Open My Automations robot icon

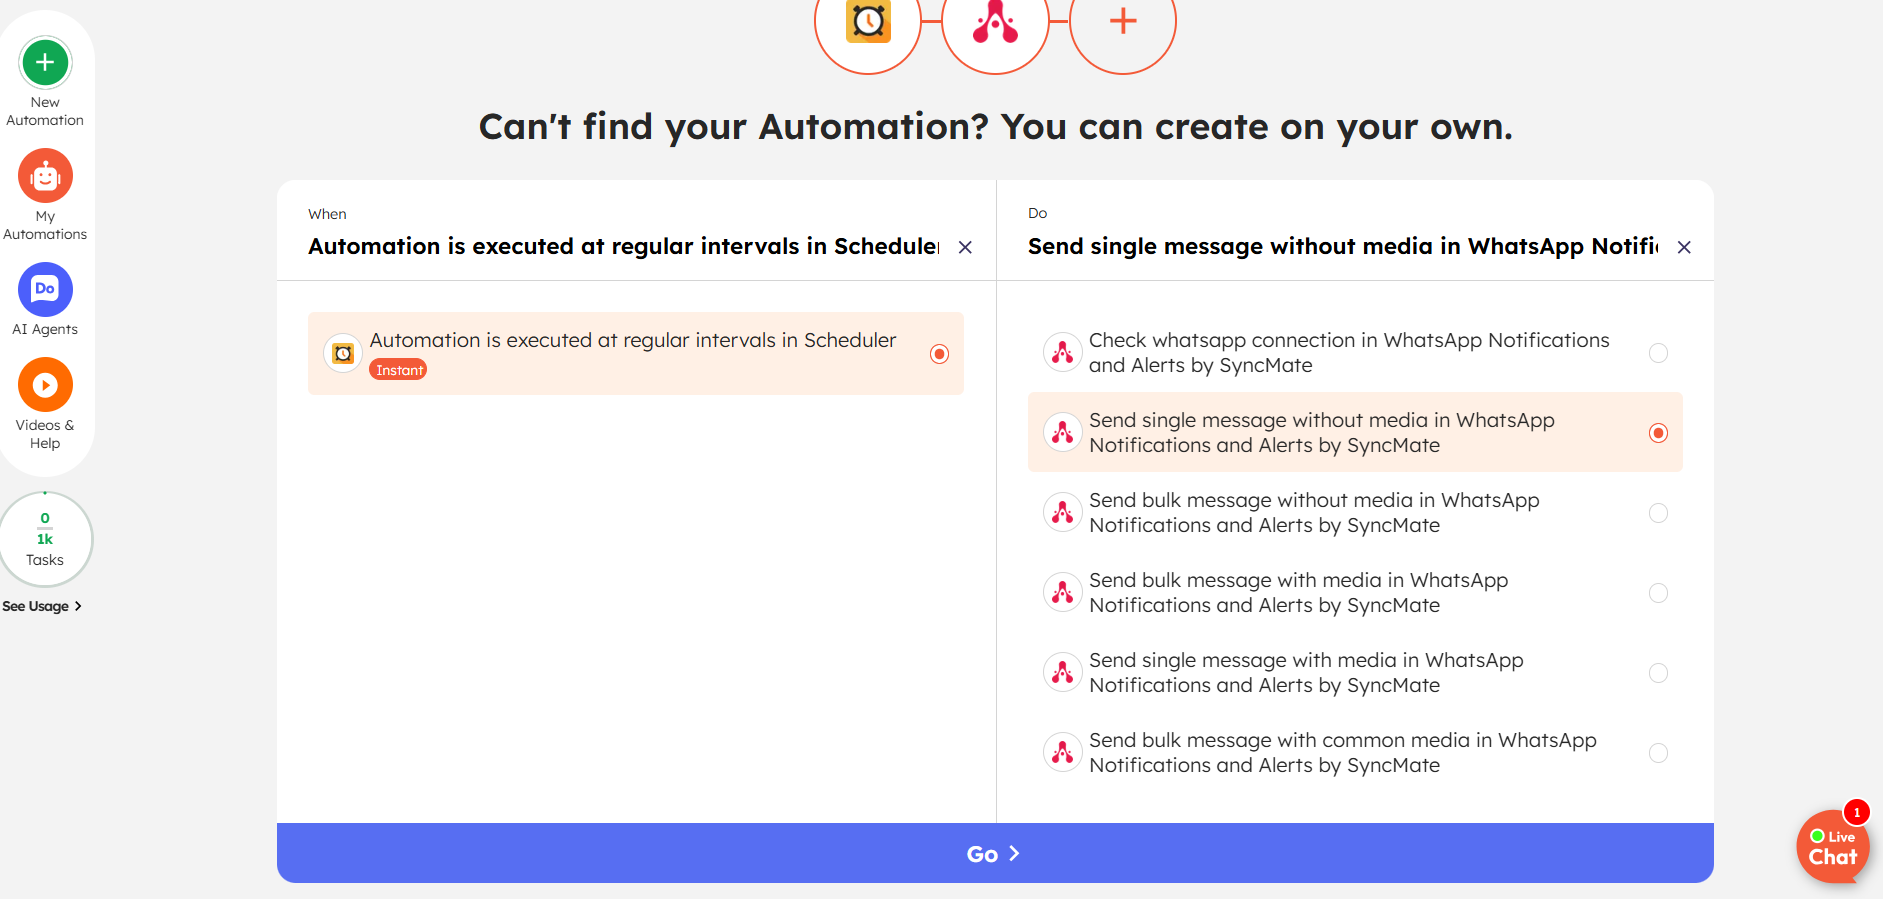(45, 177)
